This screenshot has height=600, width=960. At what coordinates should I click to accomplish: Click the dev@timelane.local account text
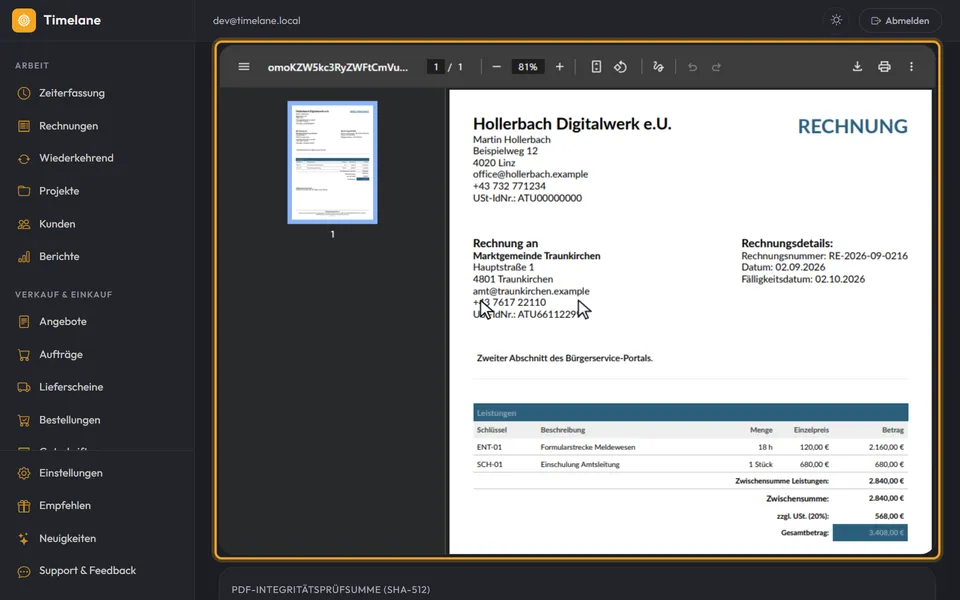coord(257,20)
